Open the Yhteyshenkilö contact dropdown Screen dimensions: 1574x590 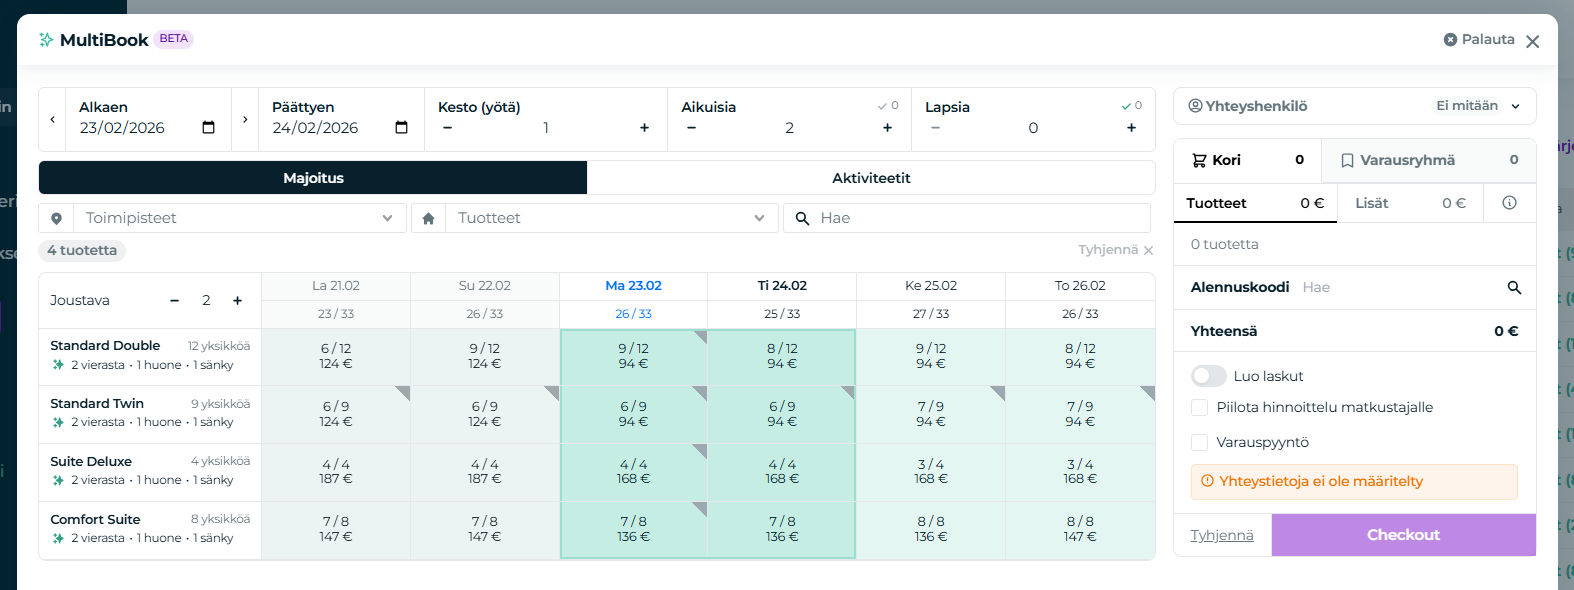click(x=1354, y=106)
